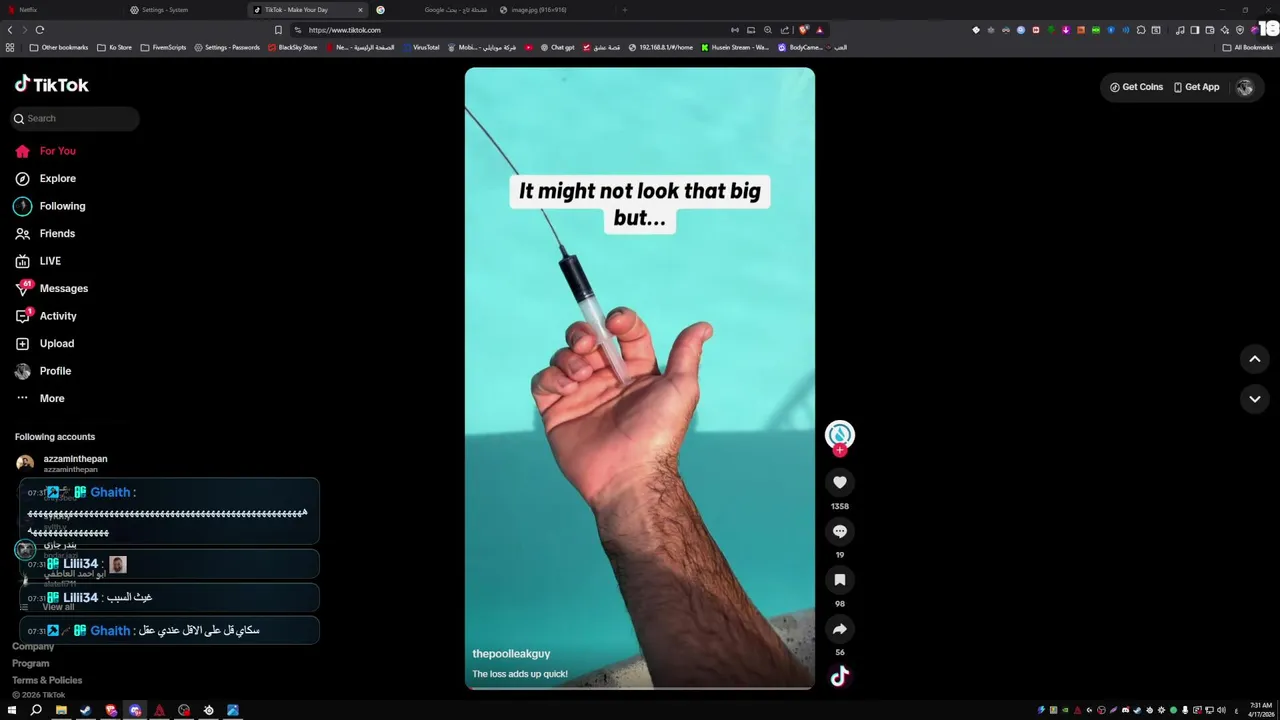Image resolution: width=1280 pixels, height=720 pixels.
Task: Open the Activity notifications
Action: click(46, 316)
